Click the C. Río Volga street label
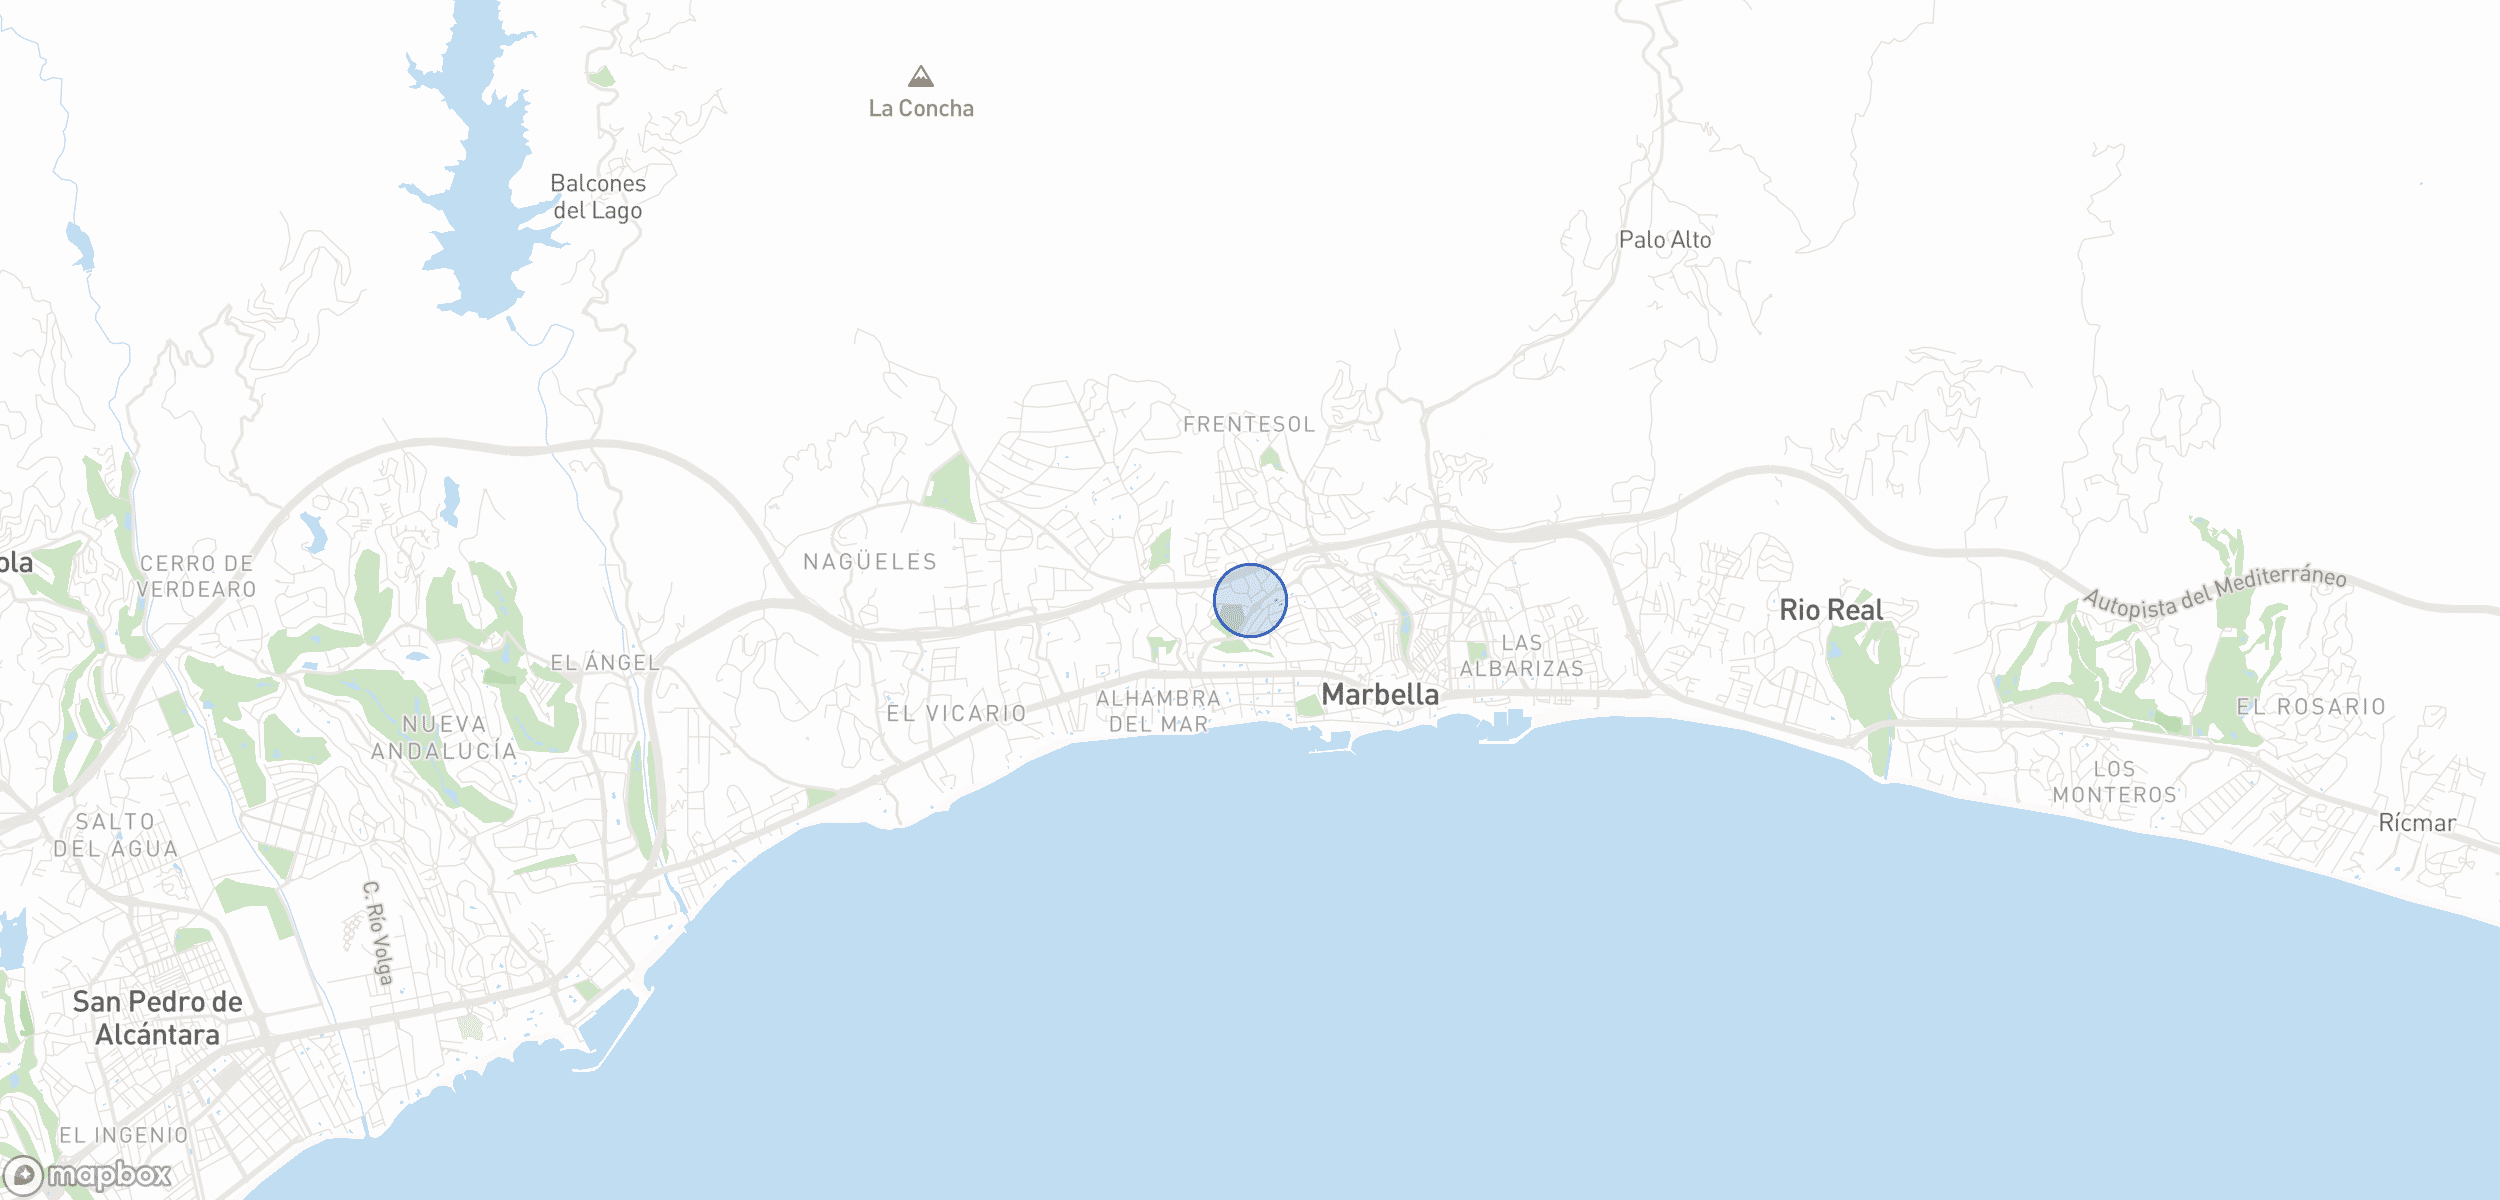The width and height of the screenshot is (2500, 1200). pos(377,932)
